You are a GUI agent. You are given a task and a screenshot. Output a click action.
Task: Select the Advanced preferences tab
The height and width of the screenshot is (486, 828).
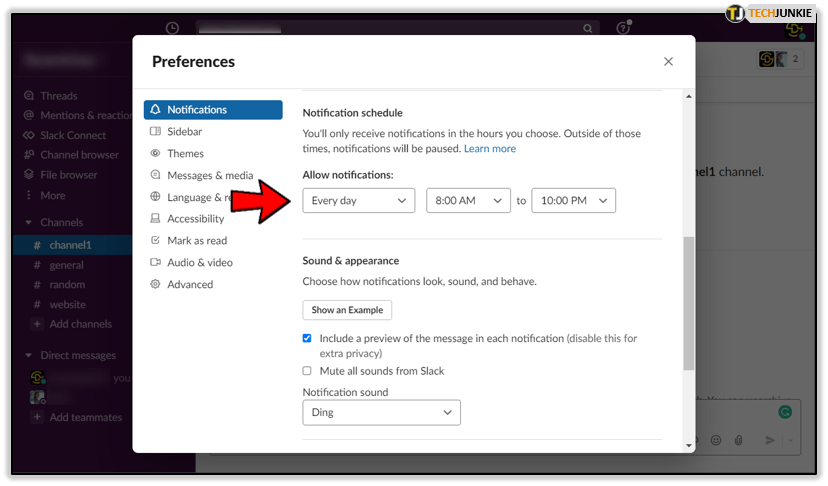(190, 285)
